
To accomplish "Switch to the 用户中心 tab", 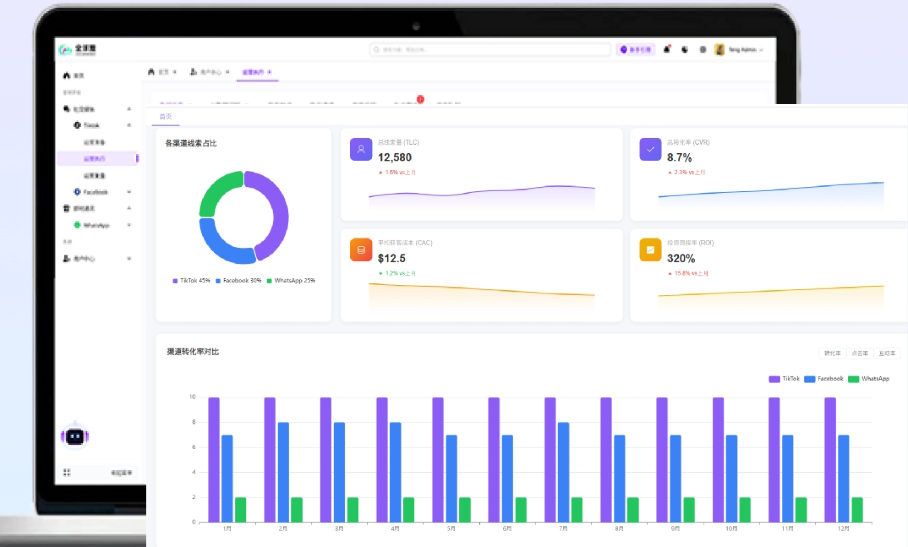I will tap(210, 72).
